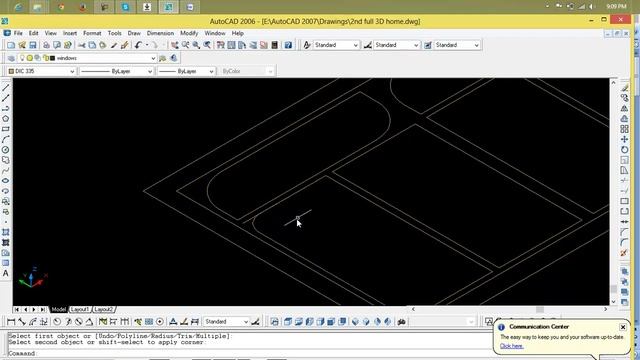Select the Ellipse tool in Draw toolbar
This screenshot has width=640, height=360.
coord(6,181)
